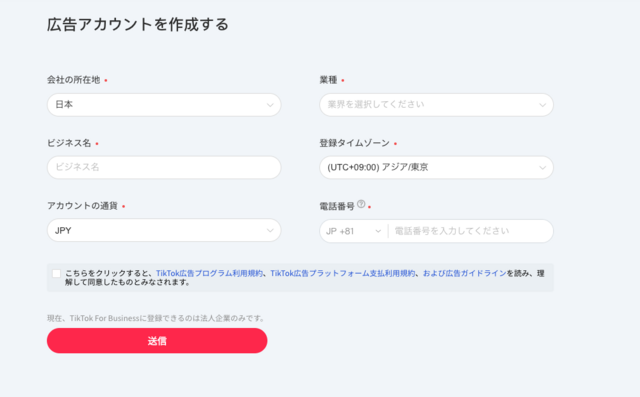
Task: Open the 会社の所在地 dropdown showing 日本
Action: pos(164,105)
